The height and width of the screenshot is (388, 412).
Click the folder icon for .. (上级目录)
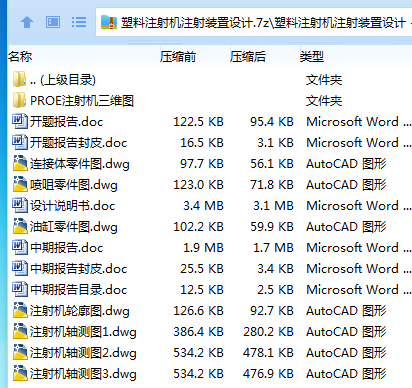[x=19, y=79]
